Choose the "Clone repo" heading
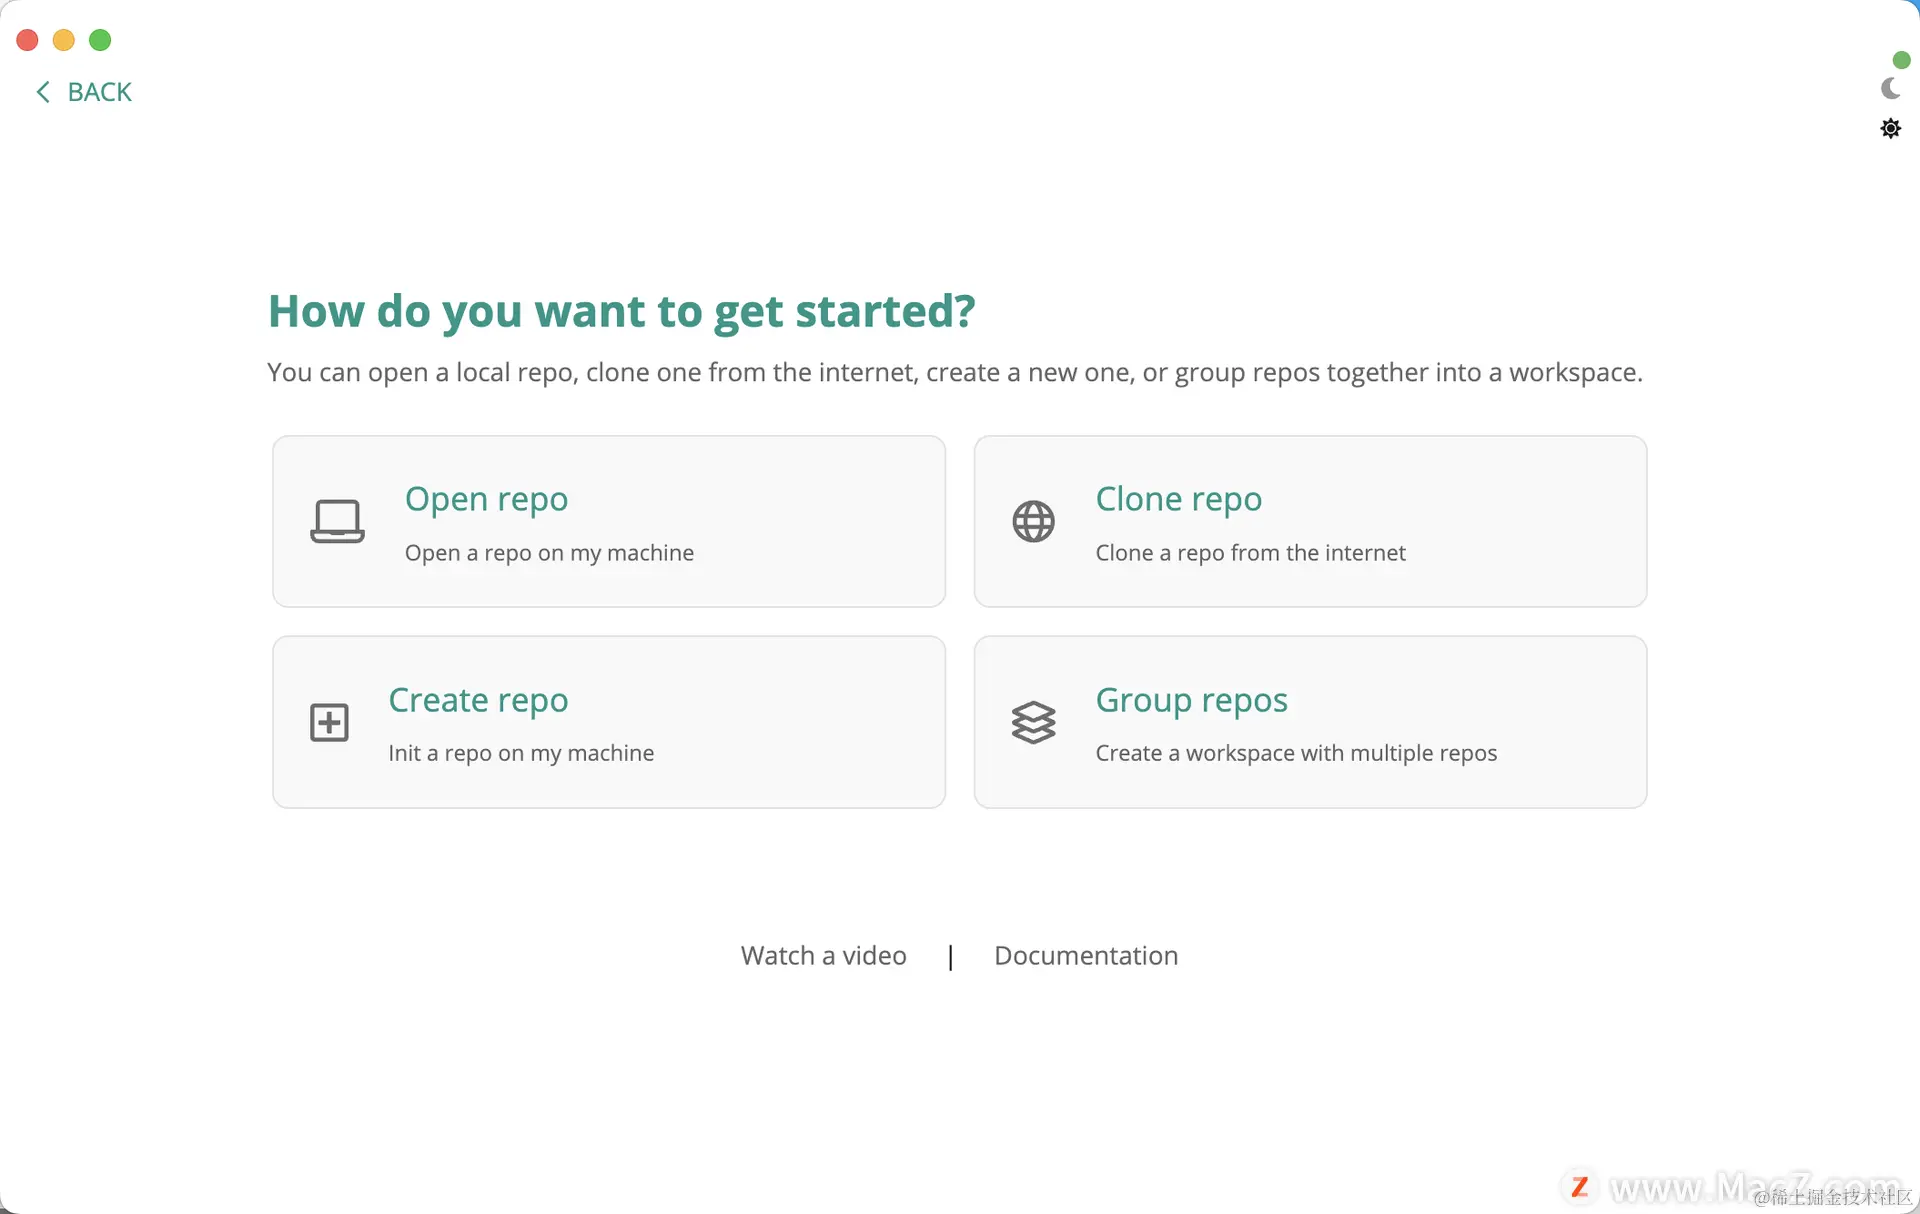1920x1214 pixels. [x=1178, y=499]
